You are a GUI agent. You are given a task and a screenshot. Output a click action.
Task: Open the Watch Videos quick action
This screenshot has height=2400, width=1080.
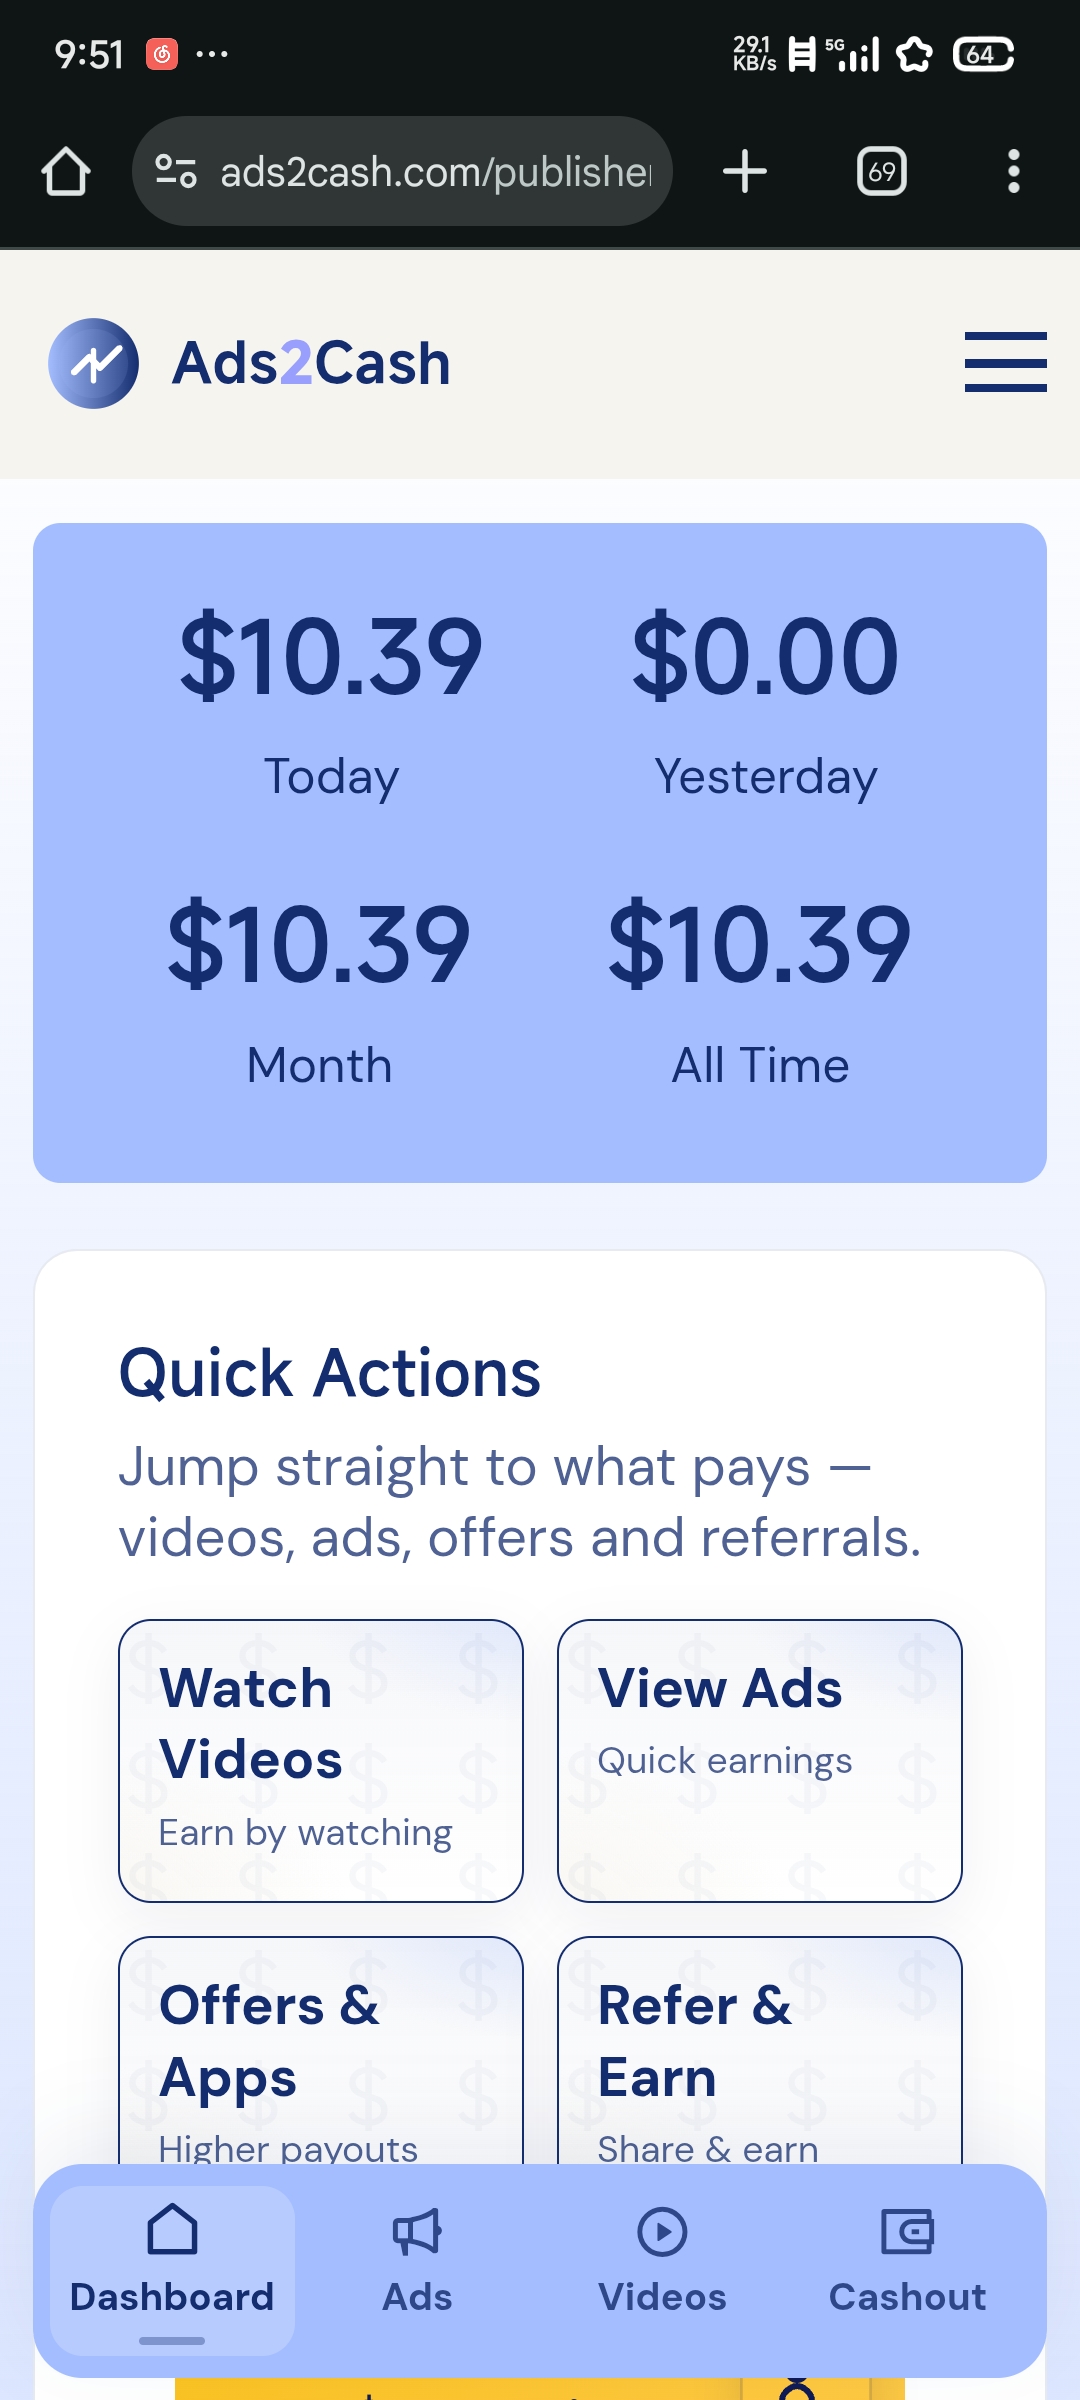tap(321, 1761)
